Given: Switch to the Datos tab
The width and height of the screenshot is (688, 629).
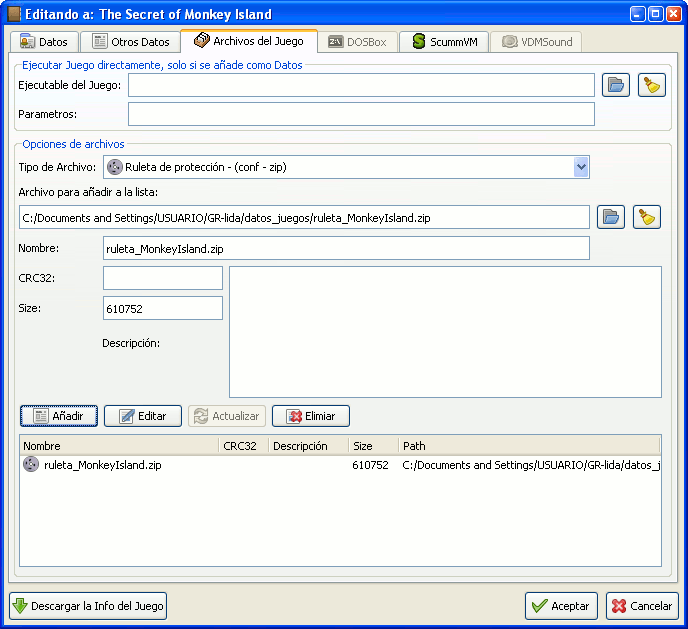Looking at the screenshot, I should tap(44, 42).
